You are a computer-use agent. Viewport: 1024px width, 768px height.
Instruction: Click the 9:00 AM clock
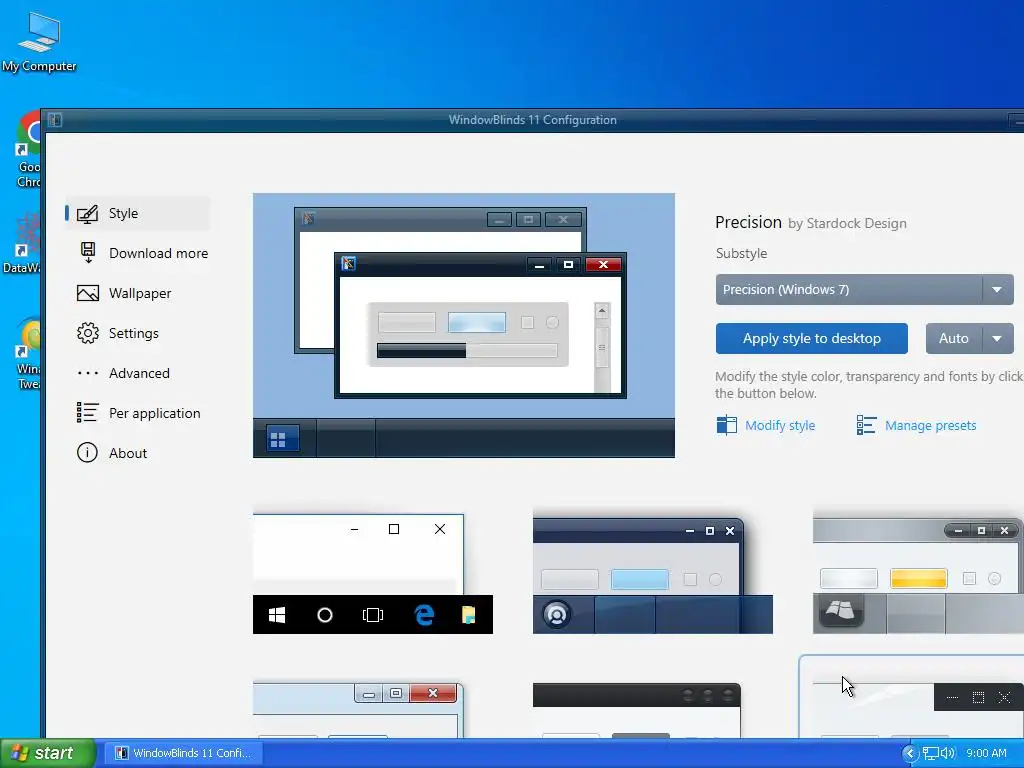(x=986, y=754)
